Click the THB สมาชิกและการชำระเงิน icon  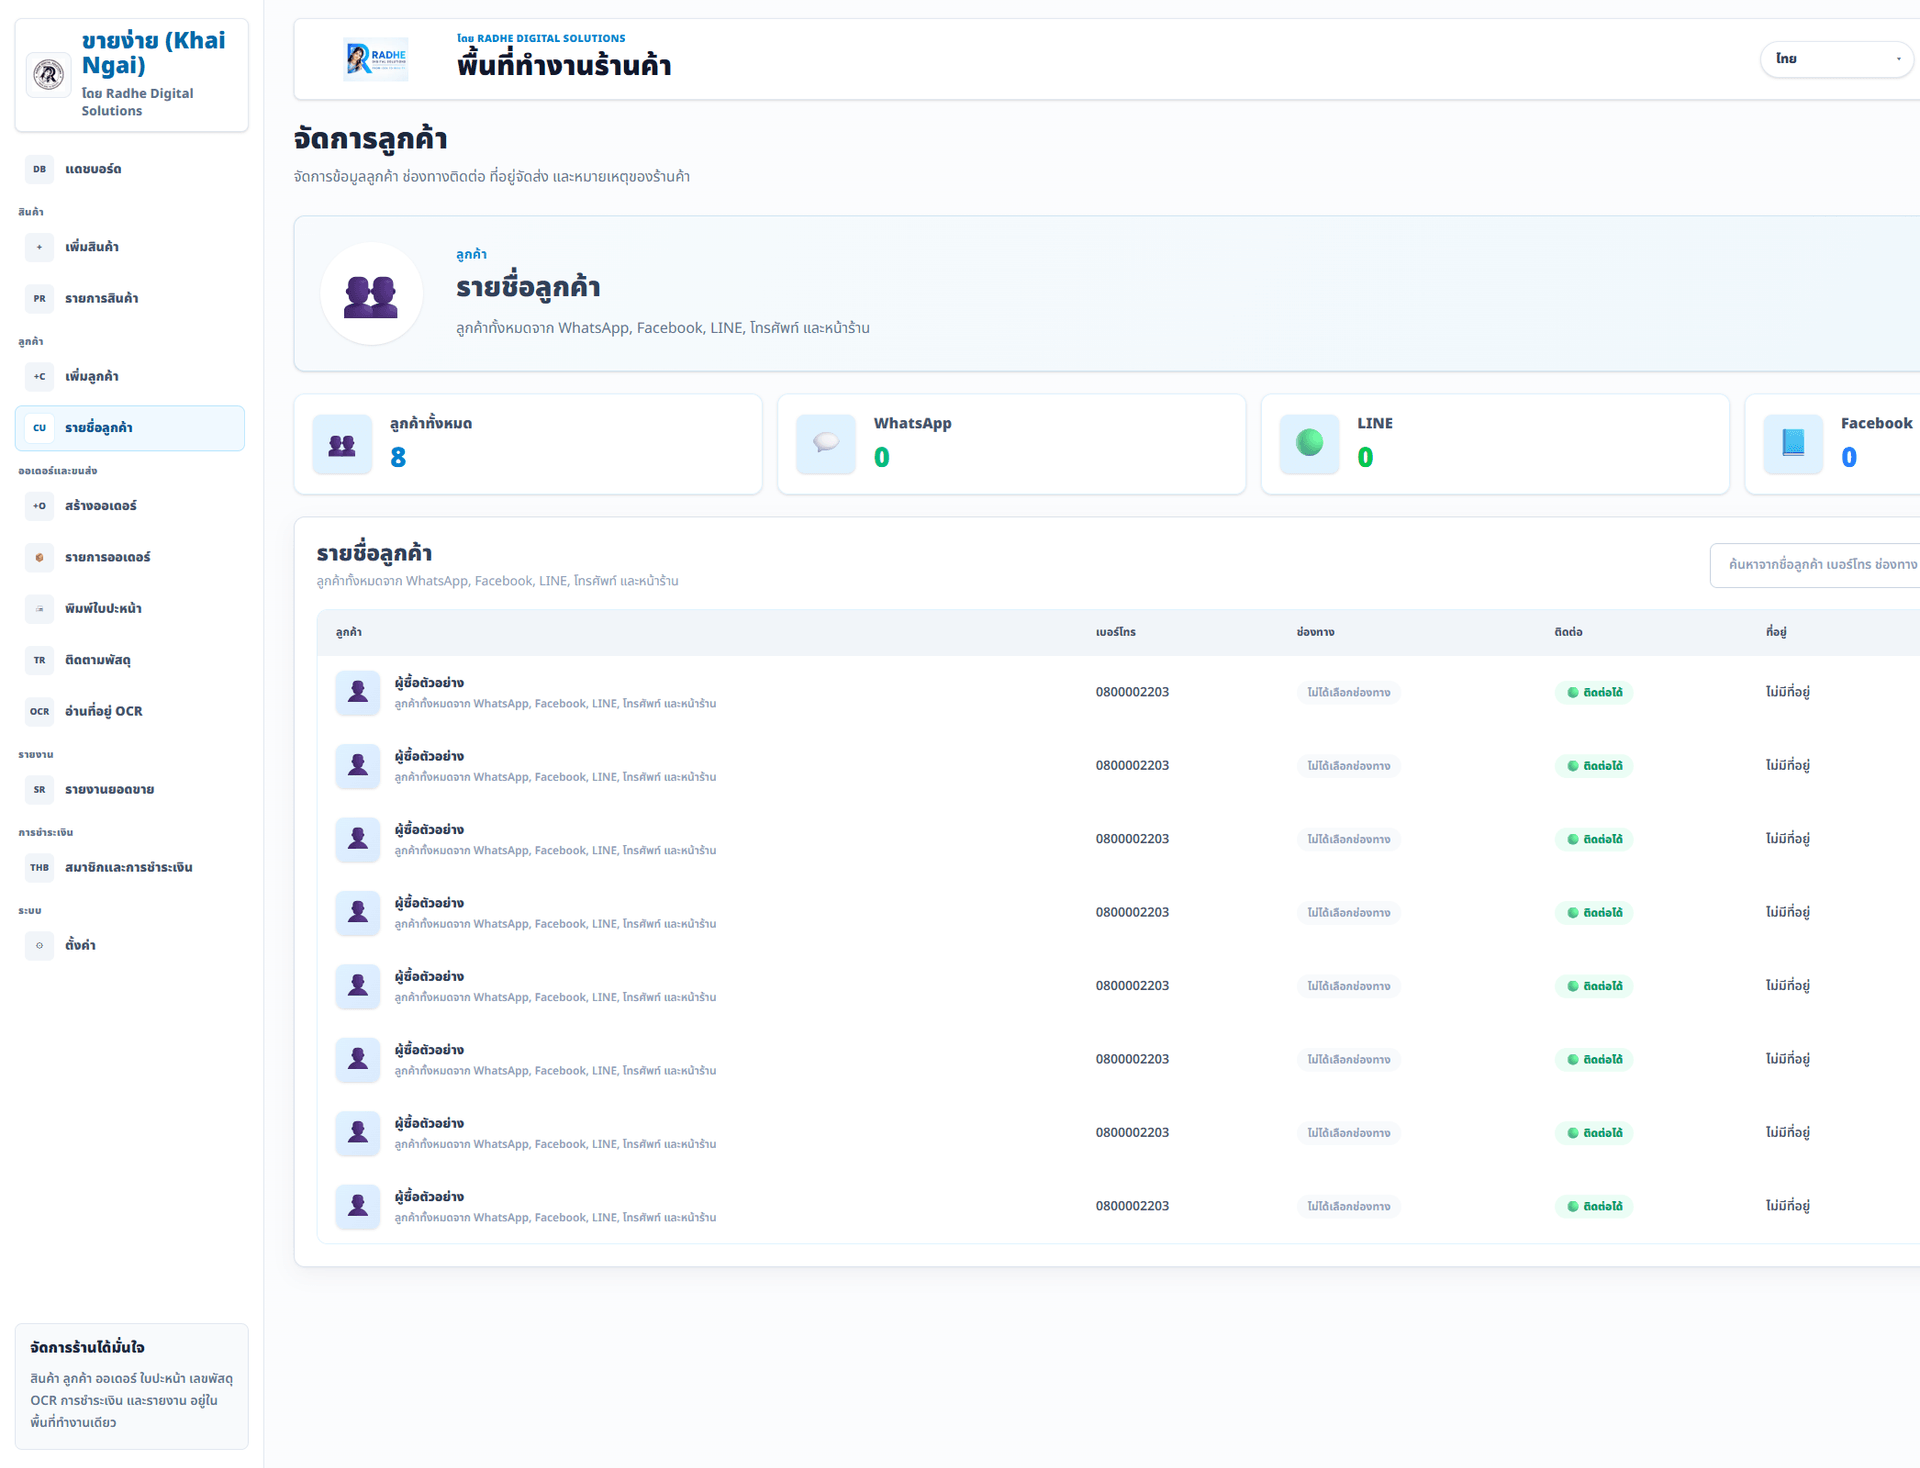[x=39, y=868]
